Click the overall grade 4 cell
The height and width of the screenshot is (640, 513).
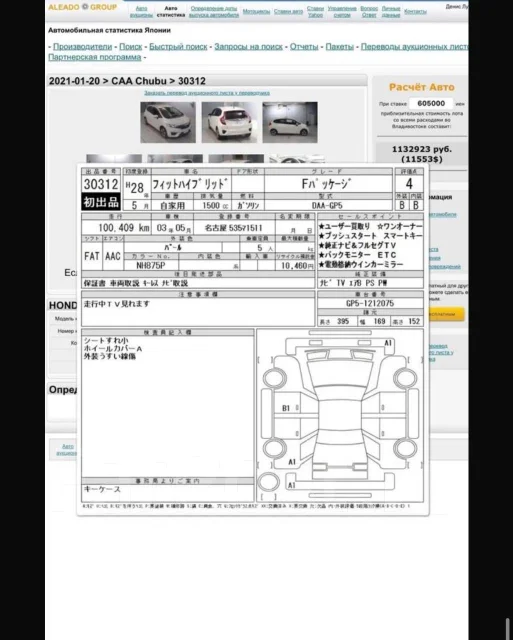(409, 184)
